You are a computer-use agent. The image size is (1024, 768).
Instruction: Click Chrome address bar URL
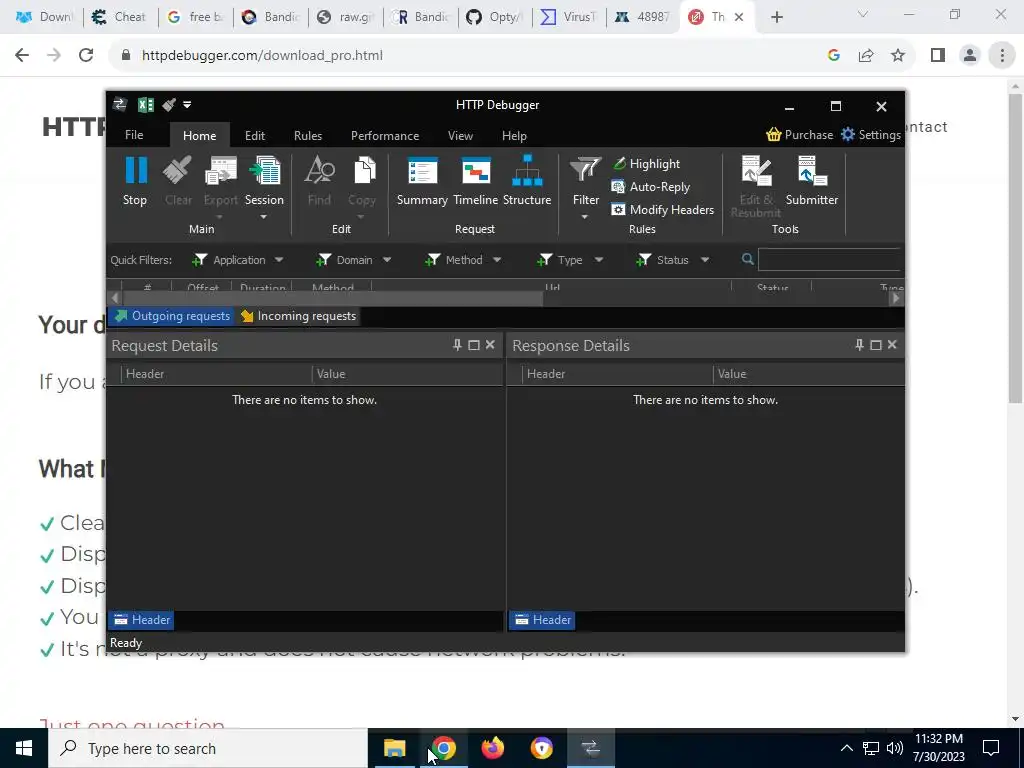pos(263,56)
